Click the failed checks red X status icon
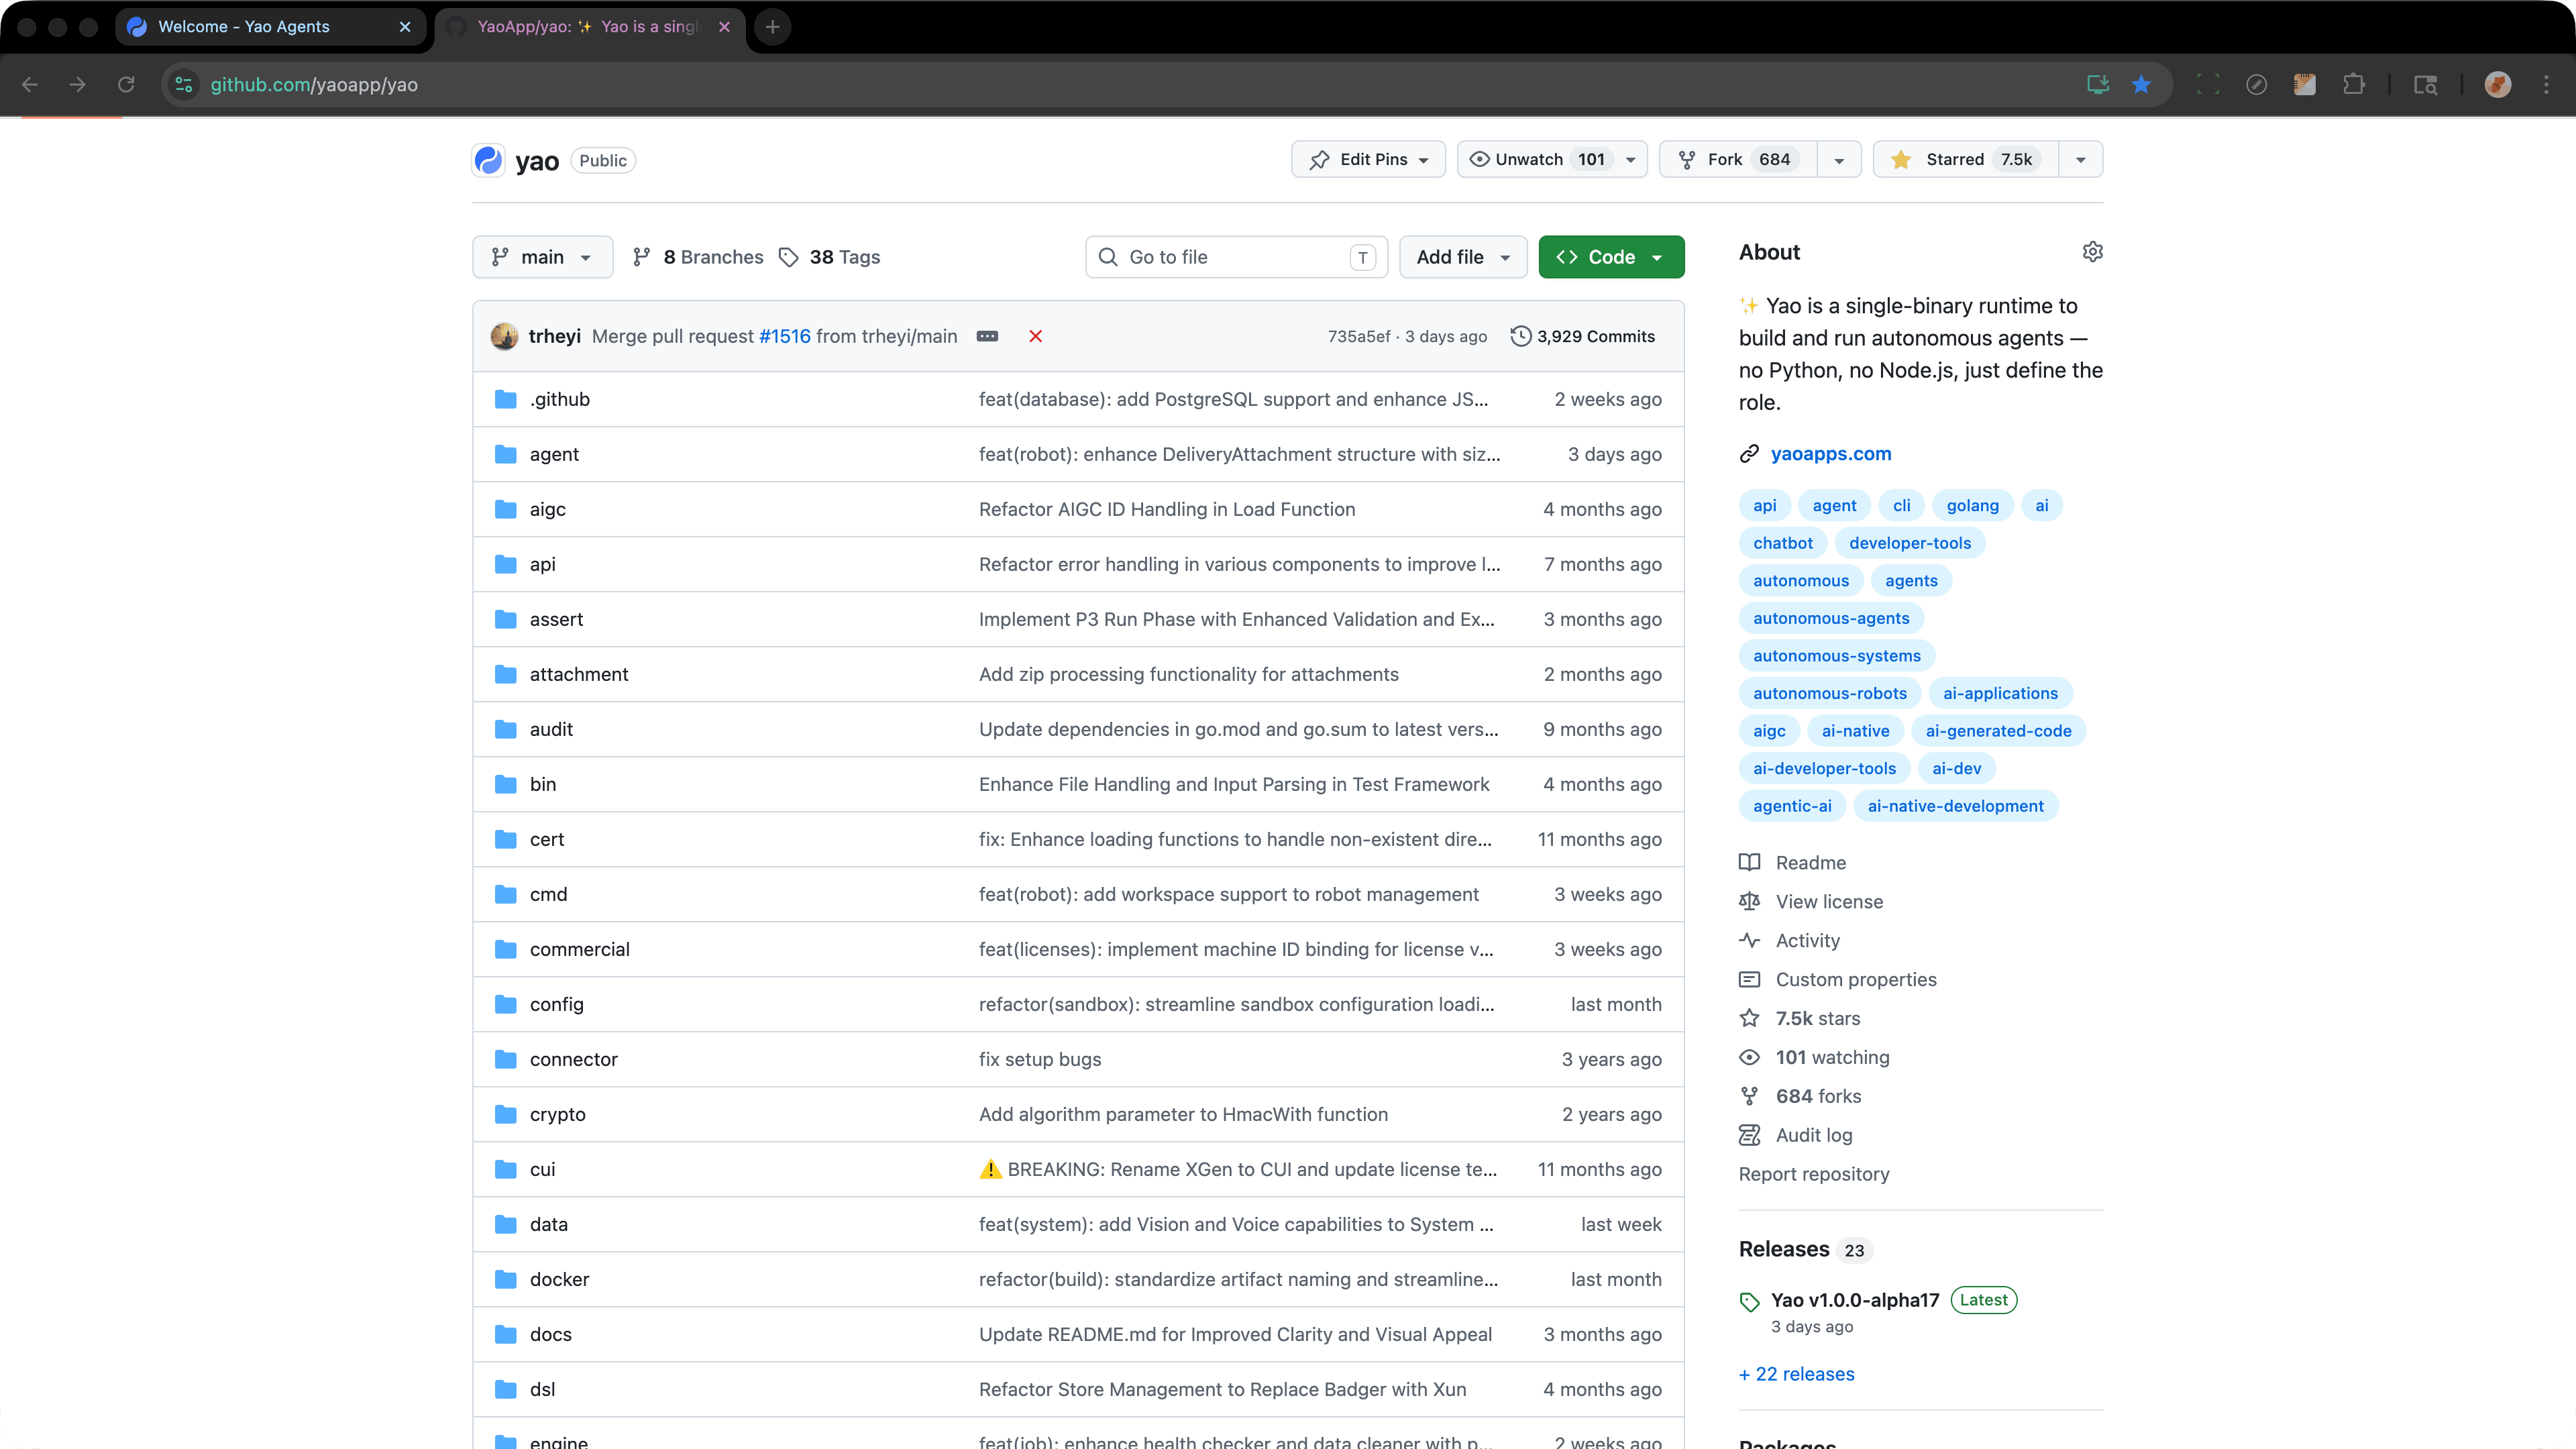2576x1449 pixels. pos(1036,336)
